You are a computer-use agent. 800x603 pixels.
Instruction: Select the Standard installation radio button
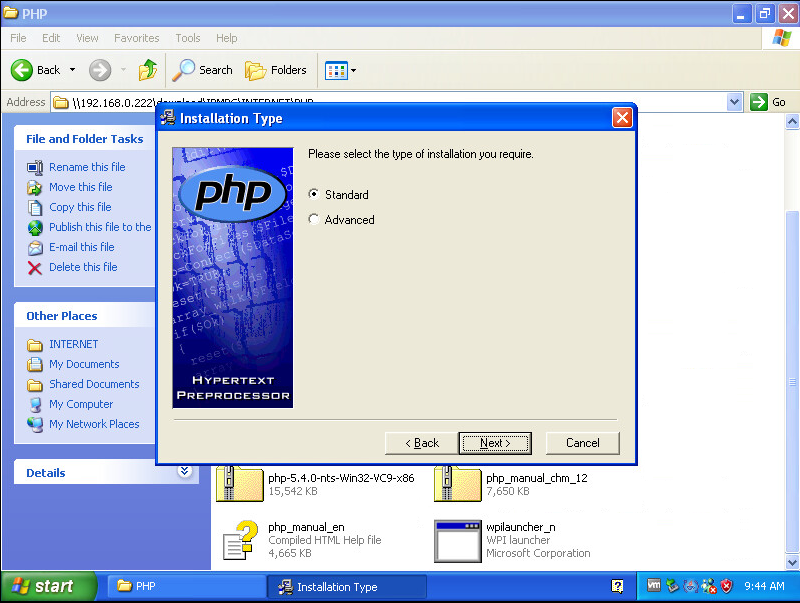[x=315, y=195]
